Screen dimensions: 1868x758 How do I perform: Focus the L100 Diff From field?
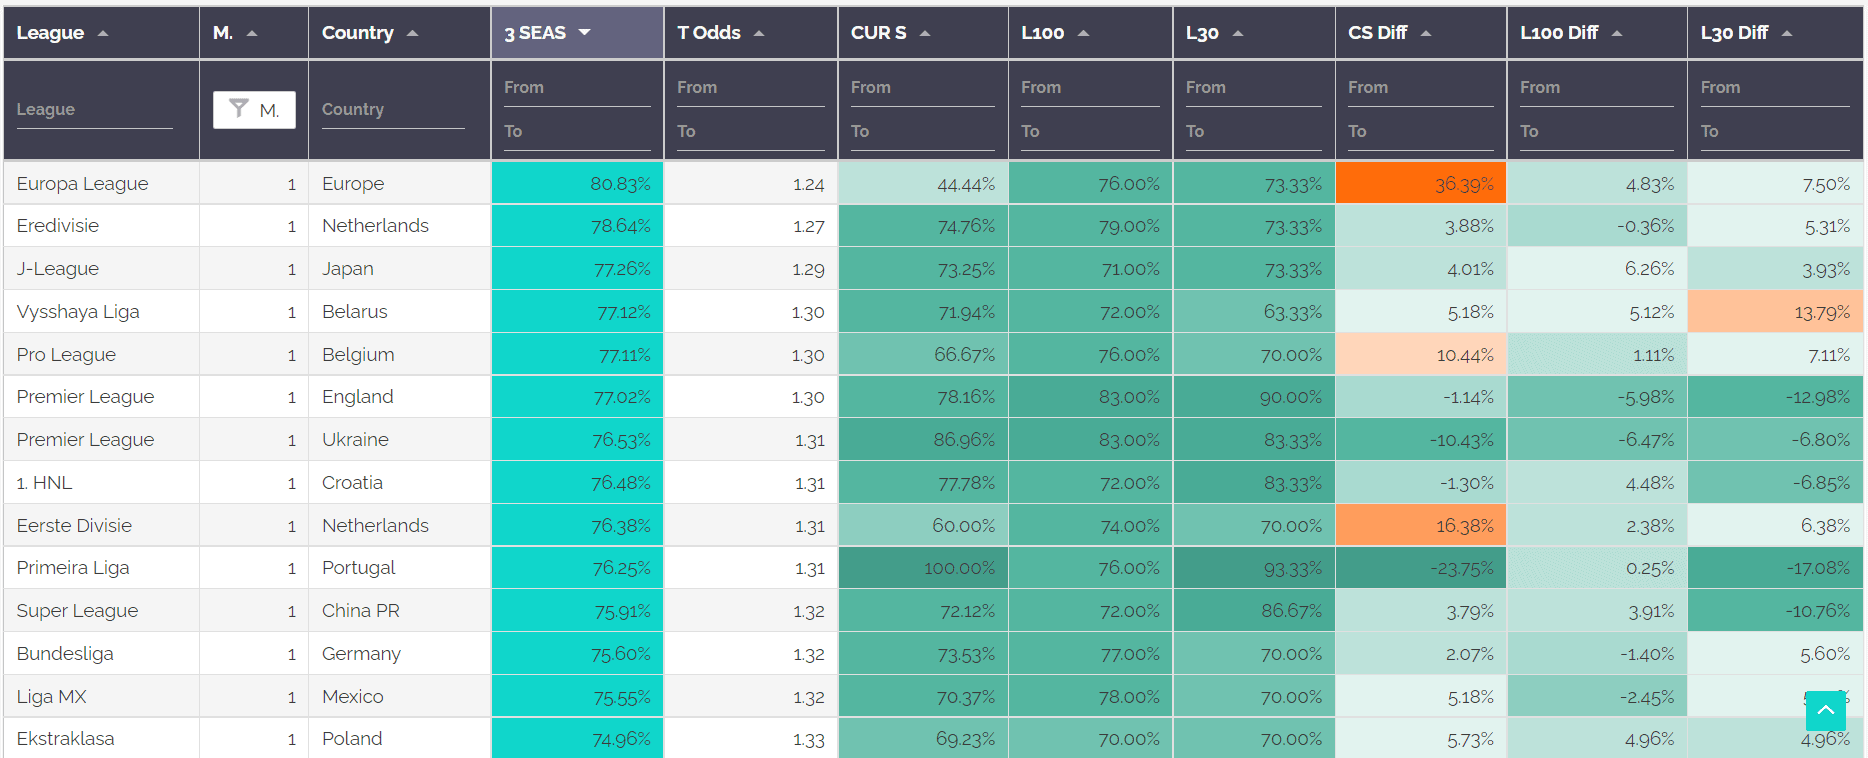point(1597,88)
